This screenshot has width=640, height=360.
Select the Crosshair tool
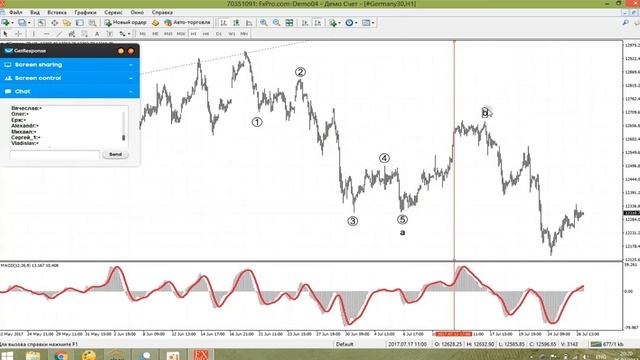[18, 34]
